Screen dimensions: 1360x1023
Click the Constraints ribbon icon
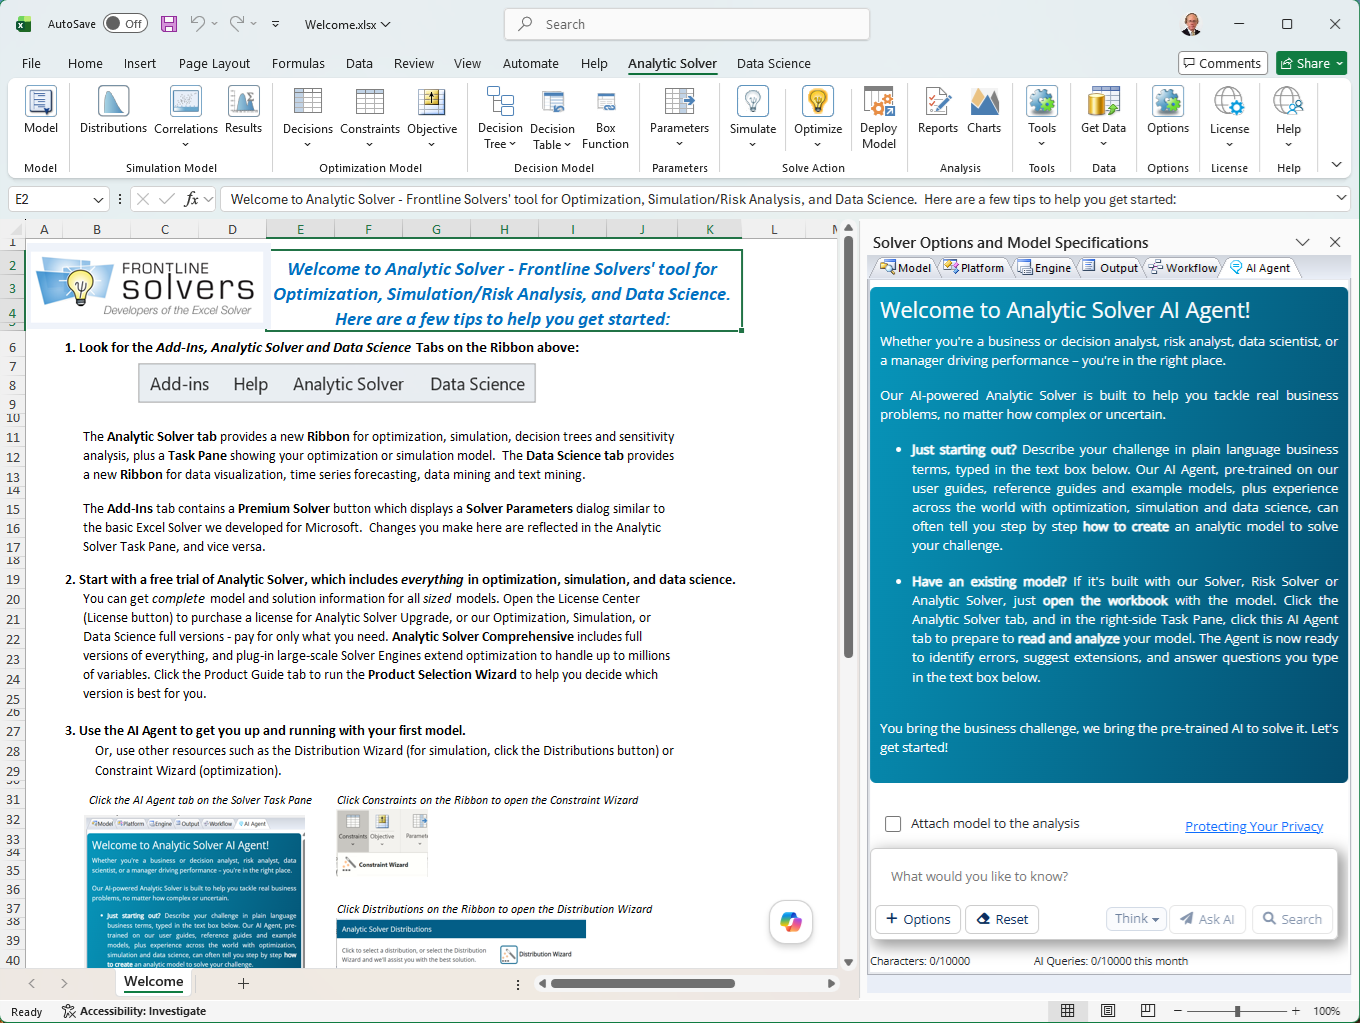[370, 117]
